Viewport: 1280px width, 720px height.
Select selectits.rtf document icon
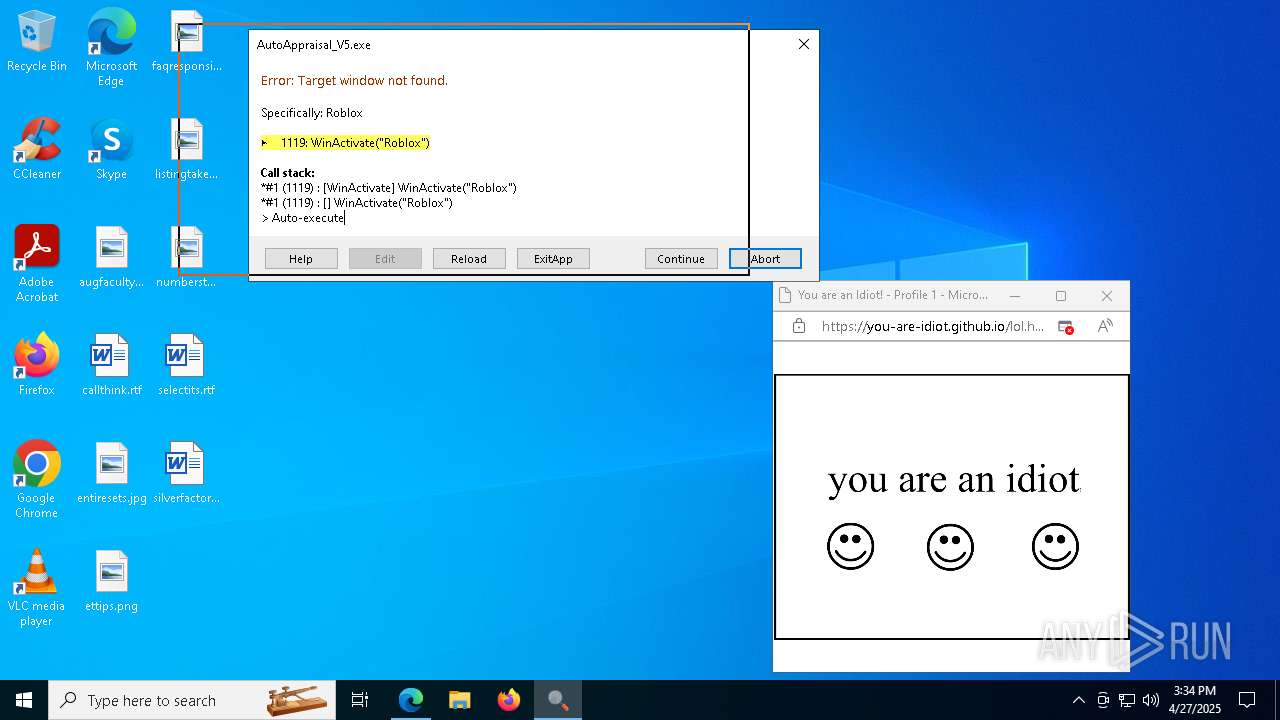[186, 365]
